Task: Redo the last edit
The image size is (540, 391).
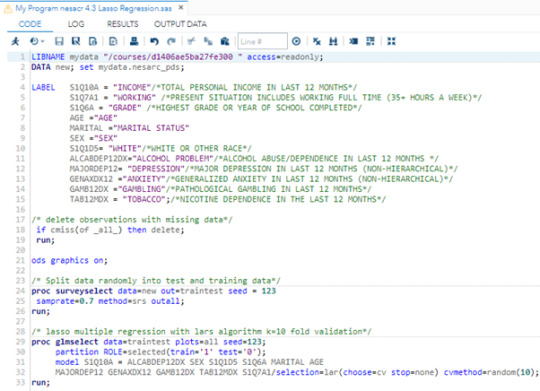Action: pyautogui.click(x=171, y=41)
